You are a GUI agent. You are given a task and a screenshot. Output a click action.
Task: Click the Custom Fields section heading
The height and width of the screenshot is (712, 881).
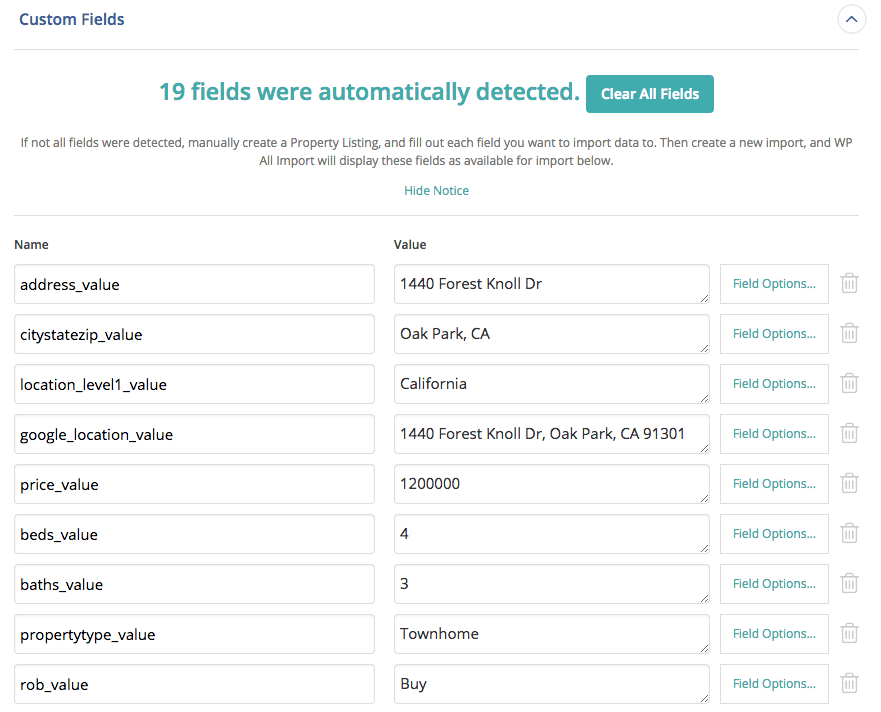point(71,19)
